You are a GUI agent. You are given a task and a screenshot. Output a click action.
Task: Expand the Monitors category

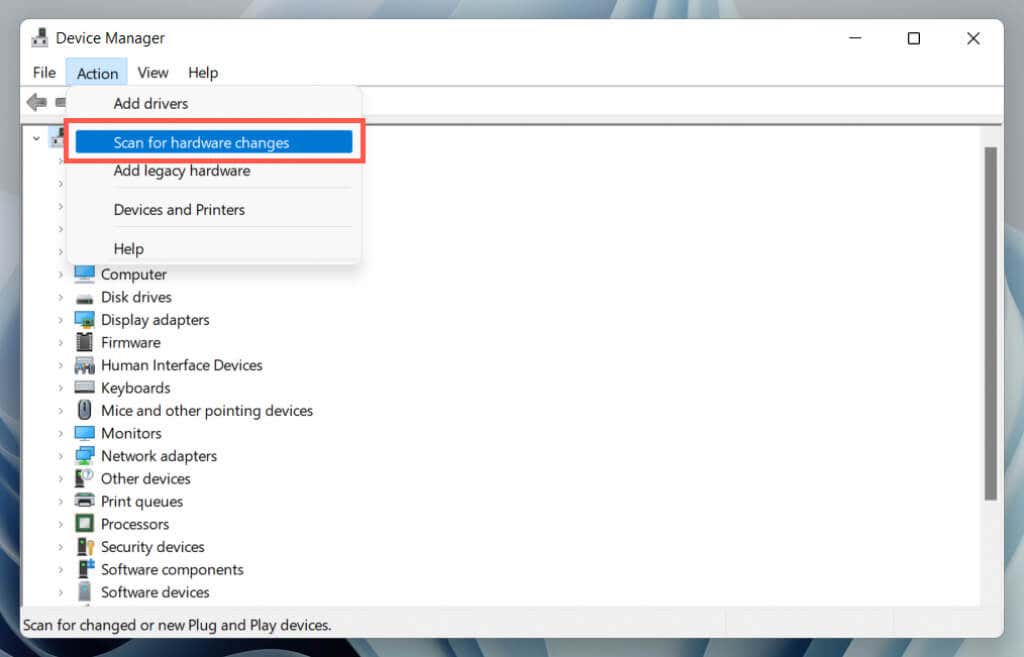[x=61, y=433]
